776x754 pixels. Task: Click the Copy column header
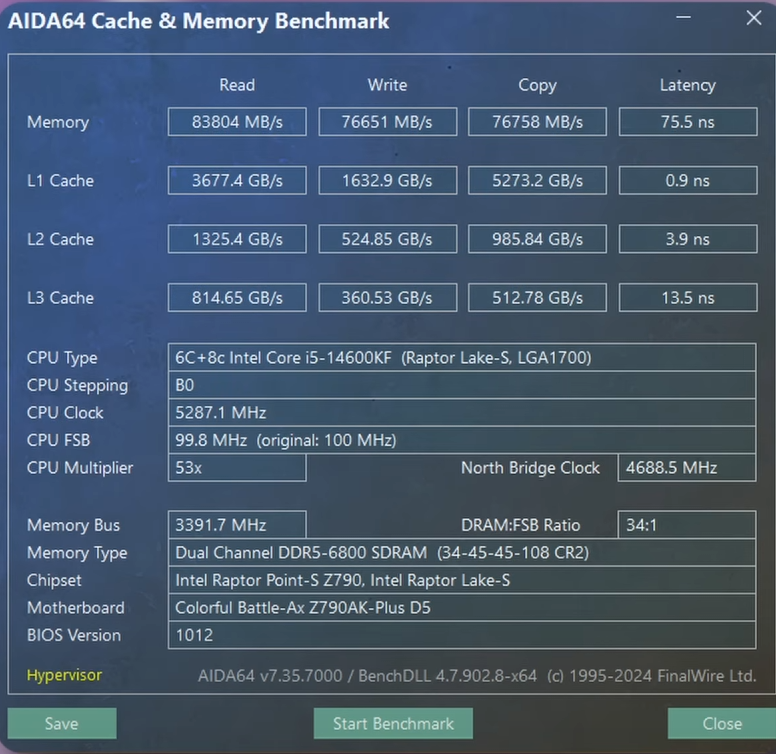[x=537, y=85]
